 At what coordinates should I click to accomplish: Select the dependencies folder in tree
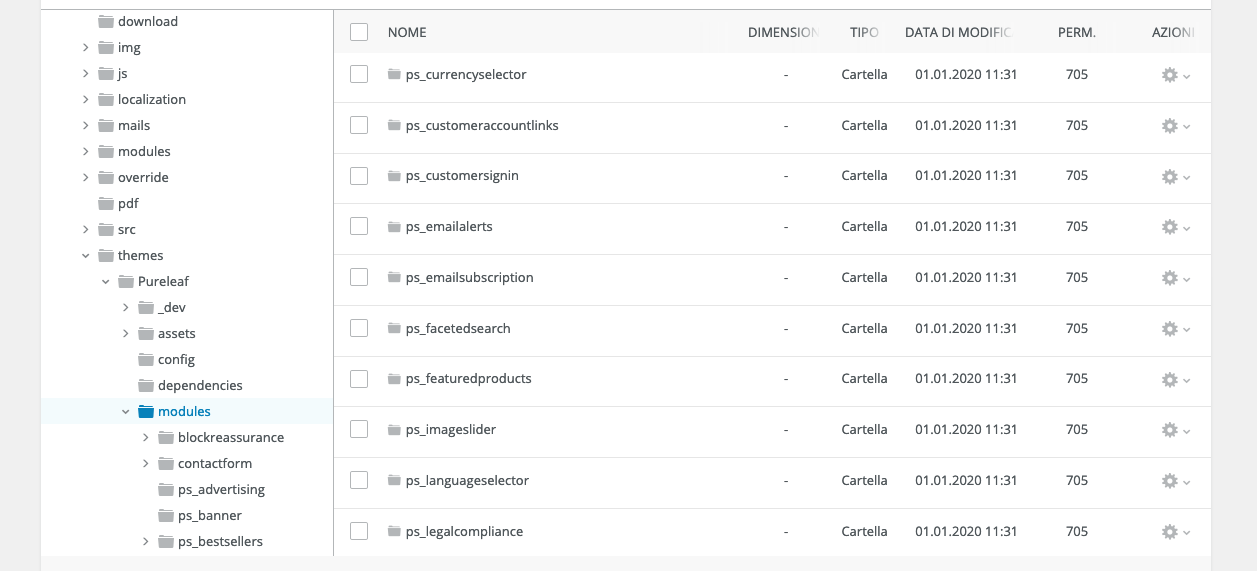click(200, 385)
